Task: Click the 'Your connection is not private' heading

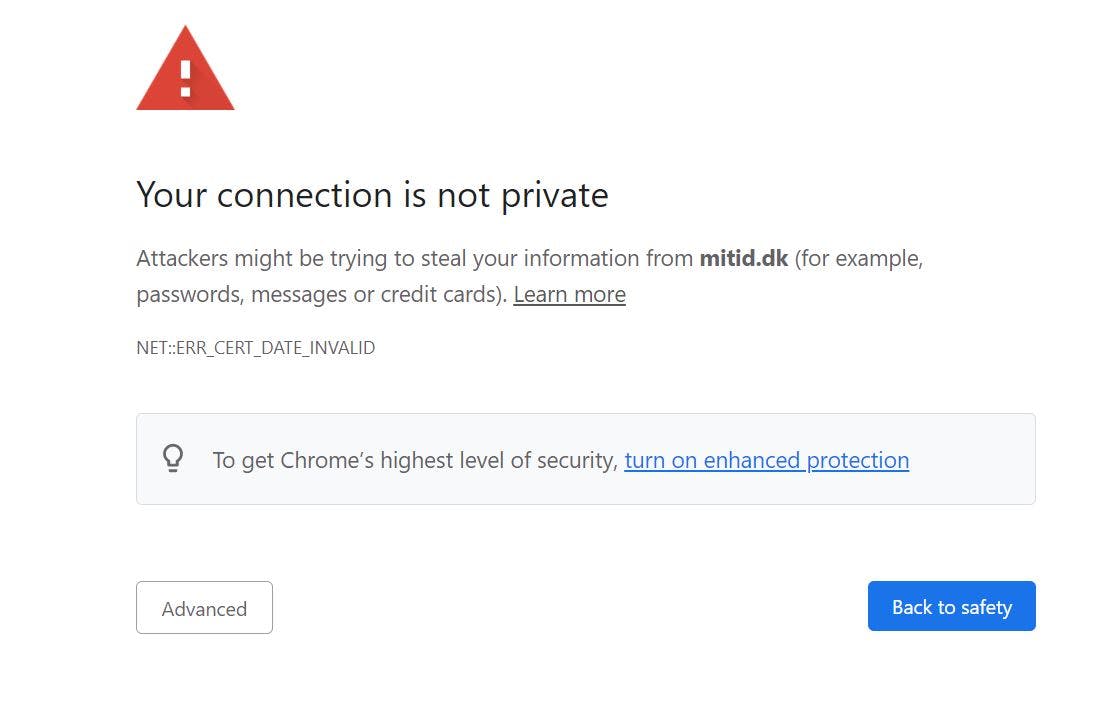Action: tap(372, 194)
